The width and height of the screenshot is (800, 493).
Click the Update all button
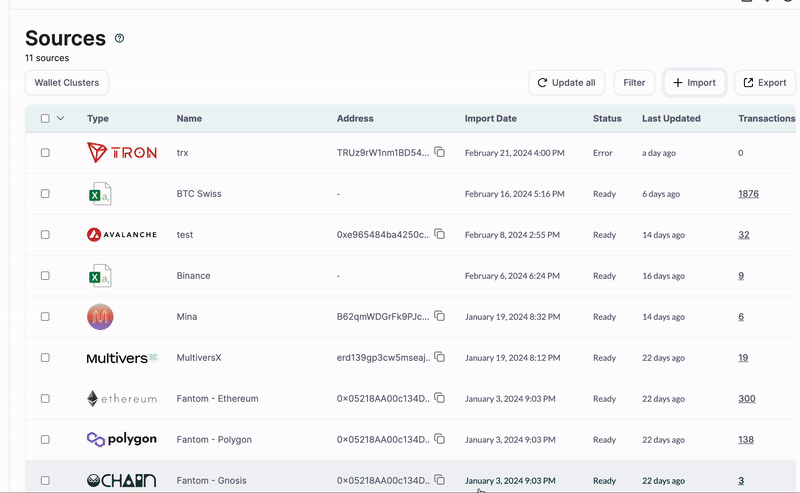(566, 83)
